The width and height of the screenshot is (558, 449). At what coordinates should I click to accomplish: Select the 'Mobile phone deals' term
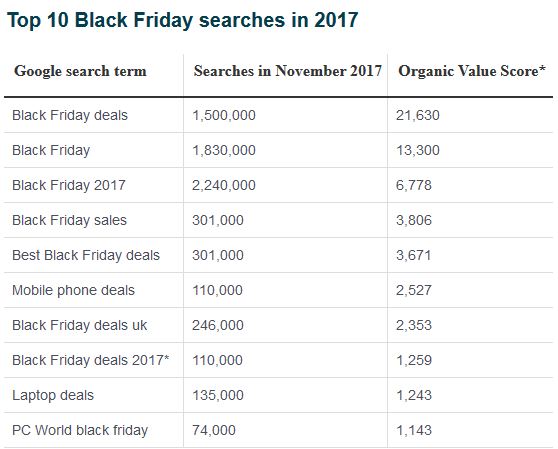point(73,290)
